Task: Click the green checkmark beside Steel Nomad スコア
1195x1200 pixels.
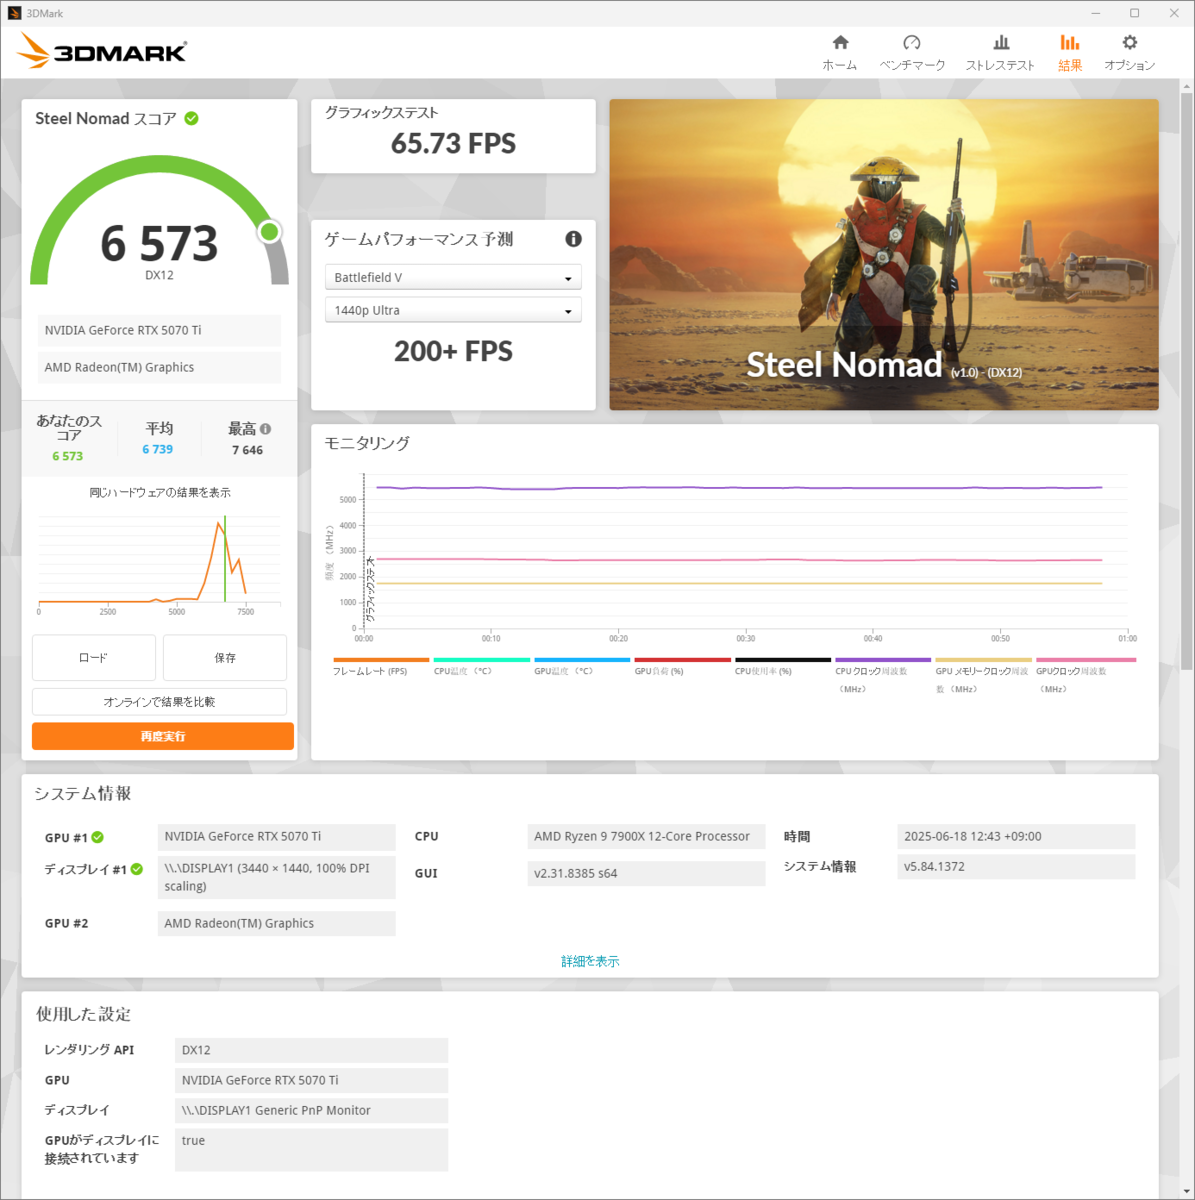Action: tap(191, 118)
